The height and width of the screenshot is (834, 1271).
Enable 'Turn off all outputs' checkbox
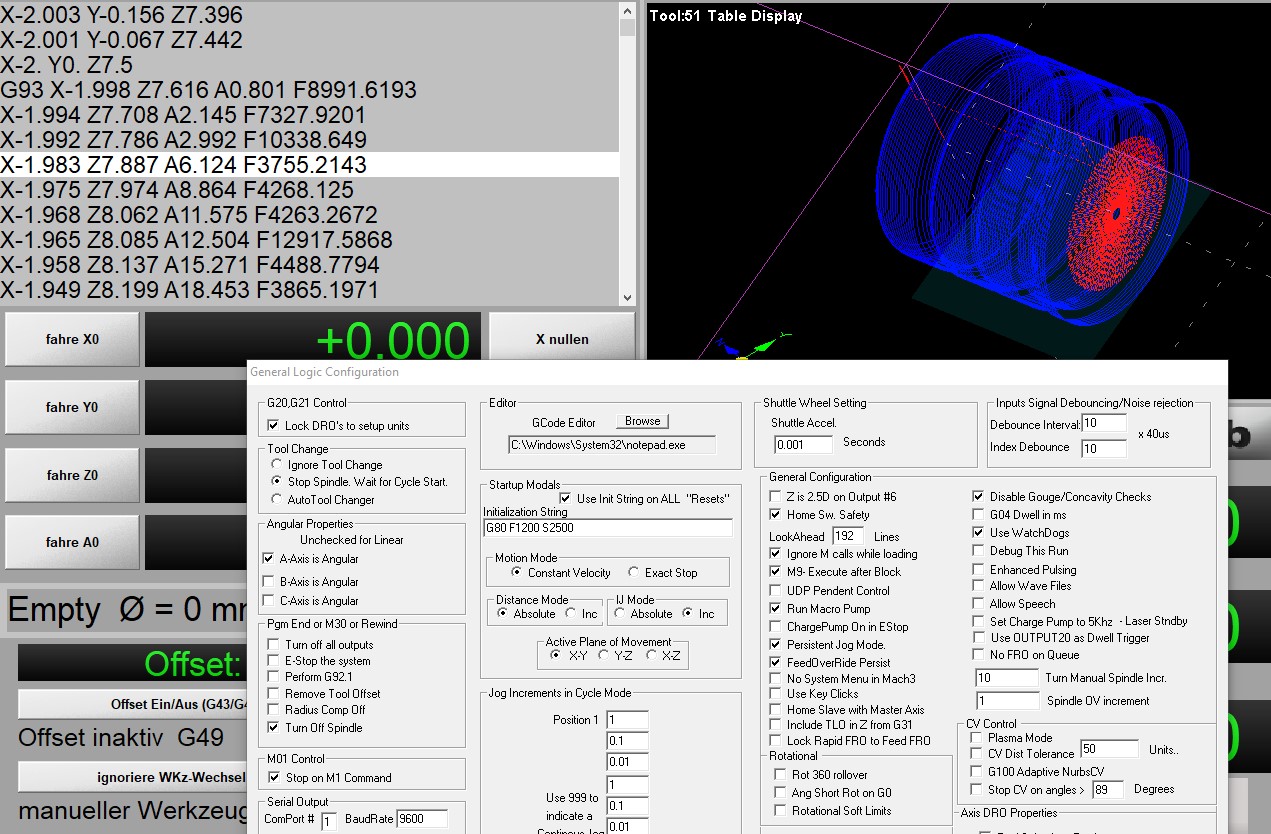tap(274, 645)
